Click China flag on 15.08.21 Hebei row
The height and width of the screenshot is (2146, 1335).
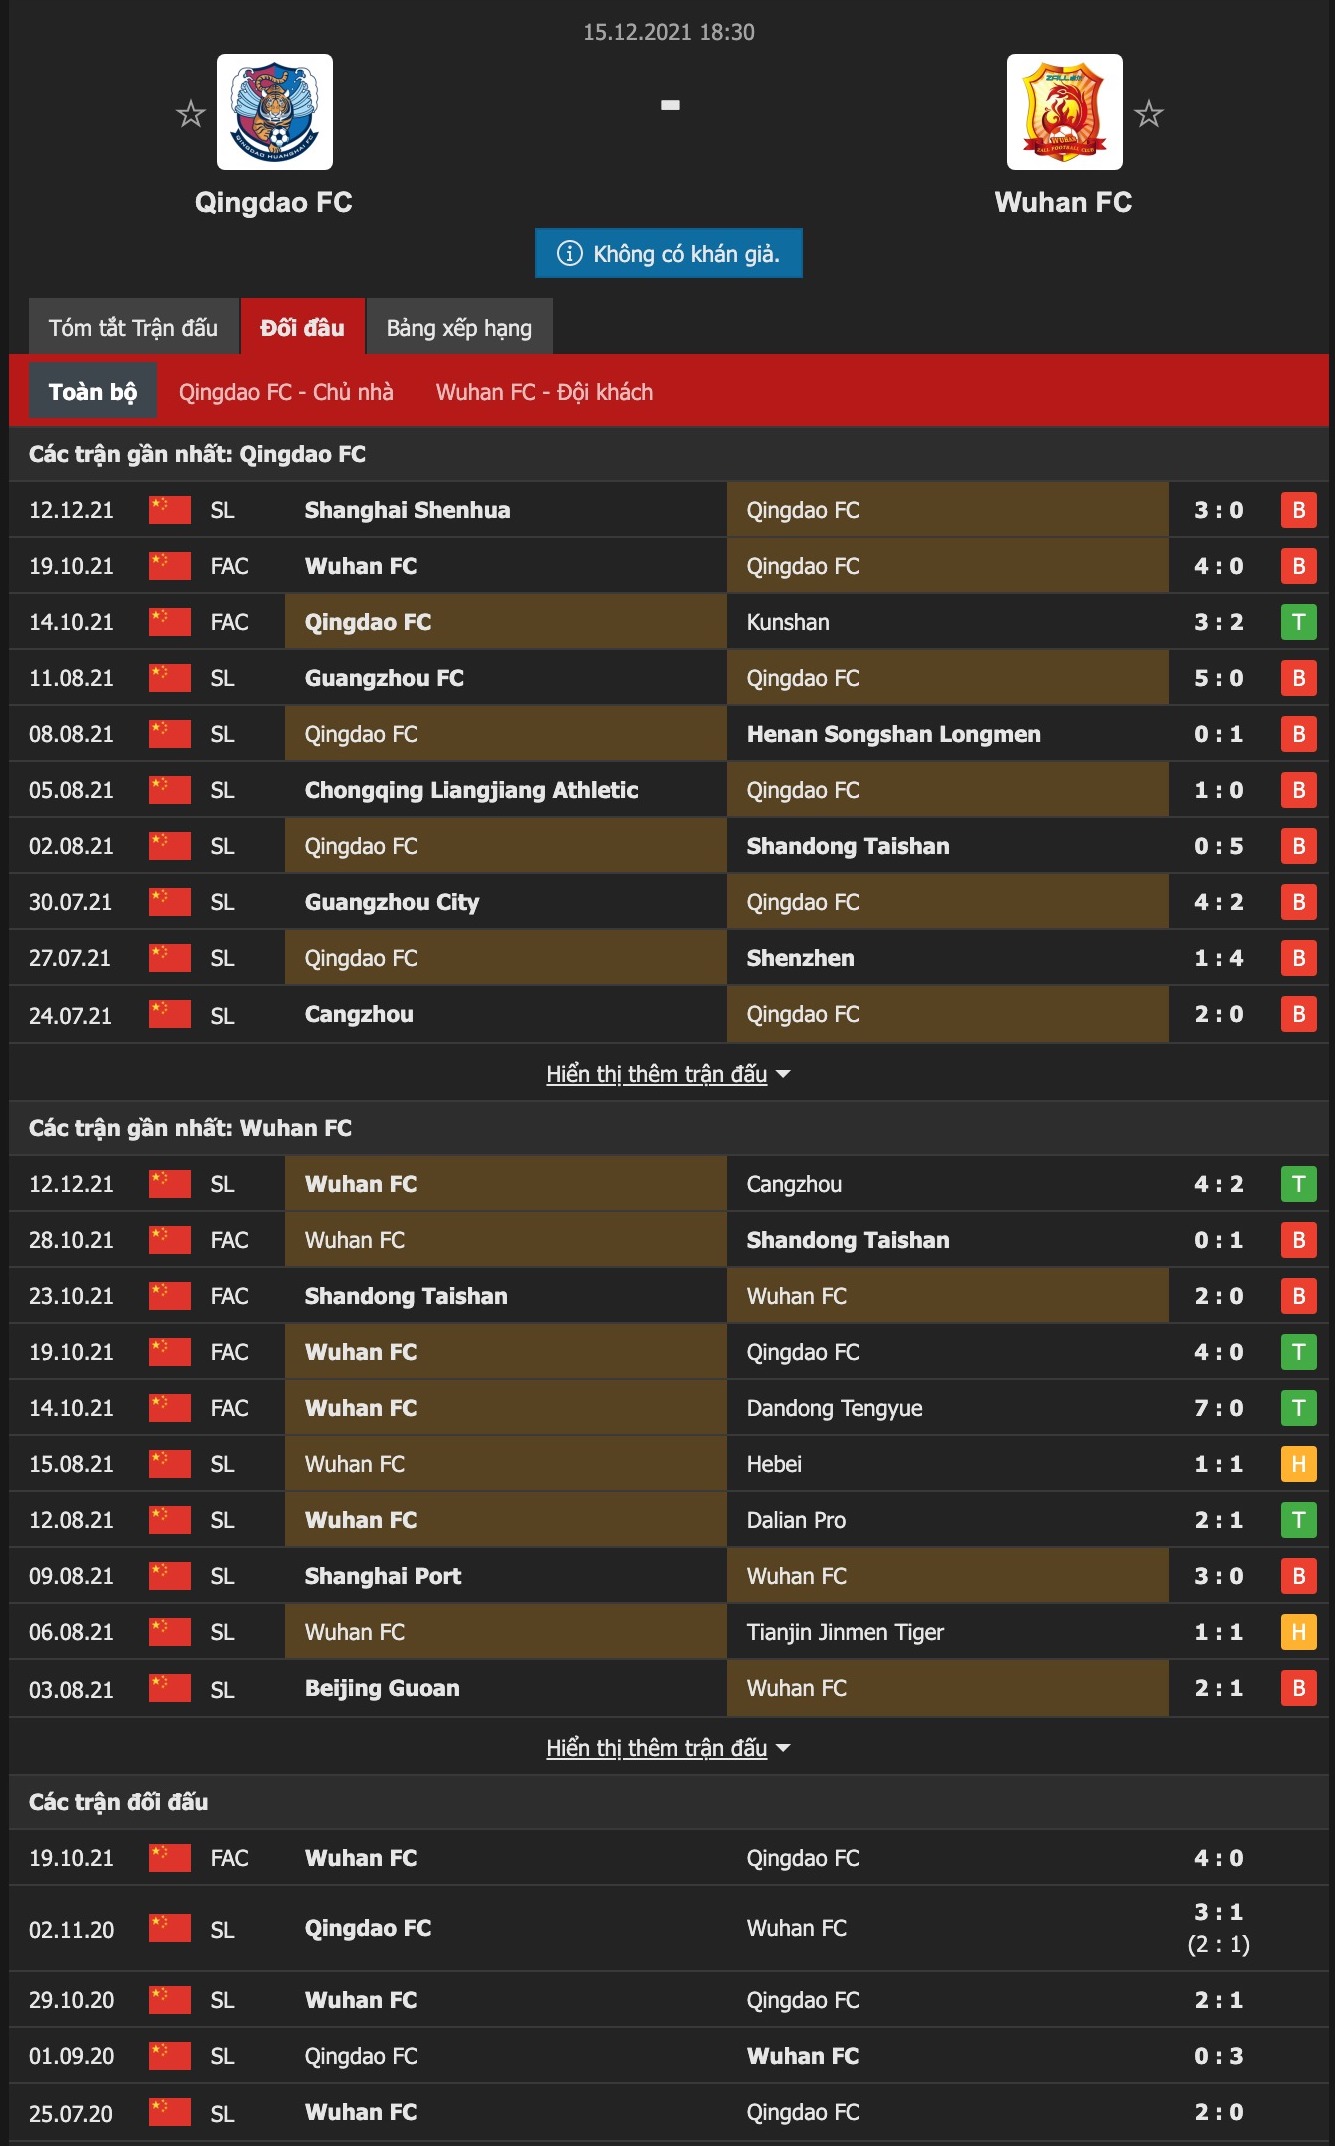coord(169,1463)
